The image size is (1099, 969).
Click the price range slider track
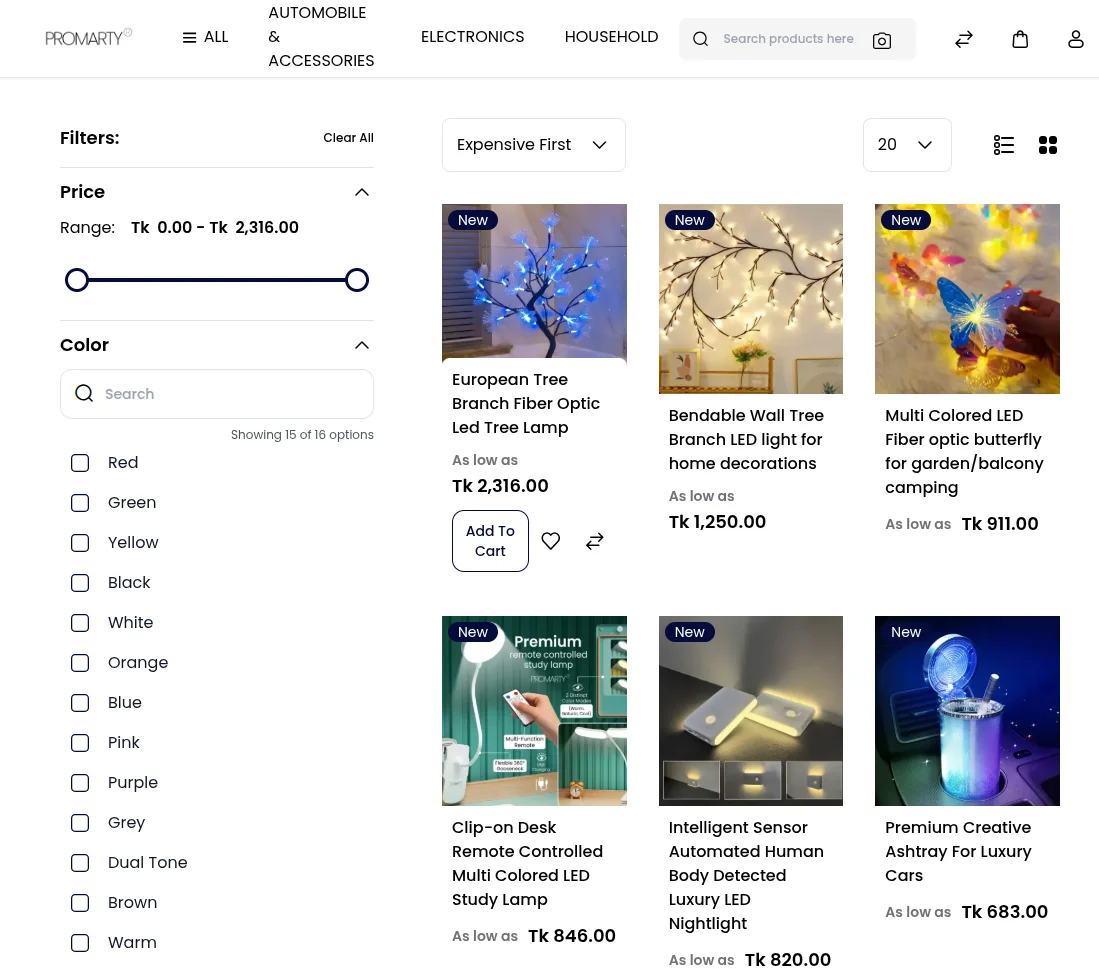tap(217, 280)
